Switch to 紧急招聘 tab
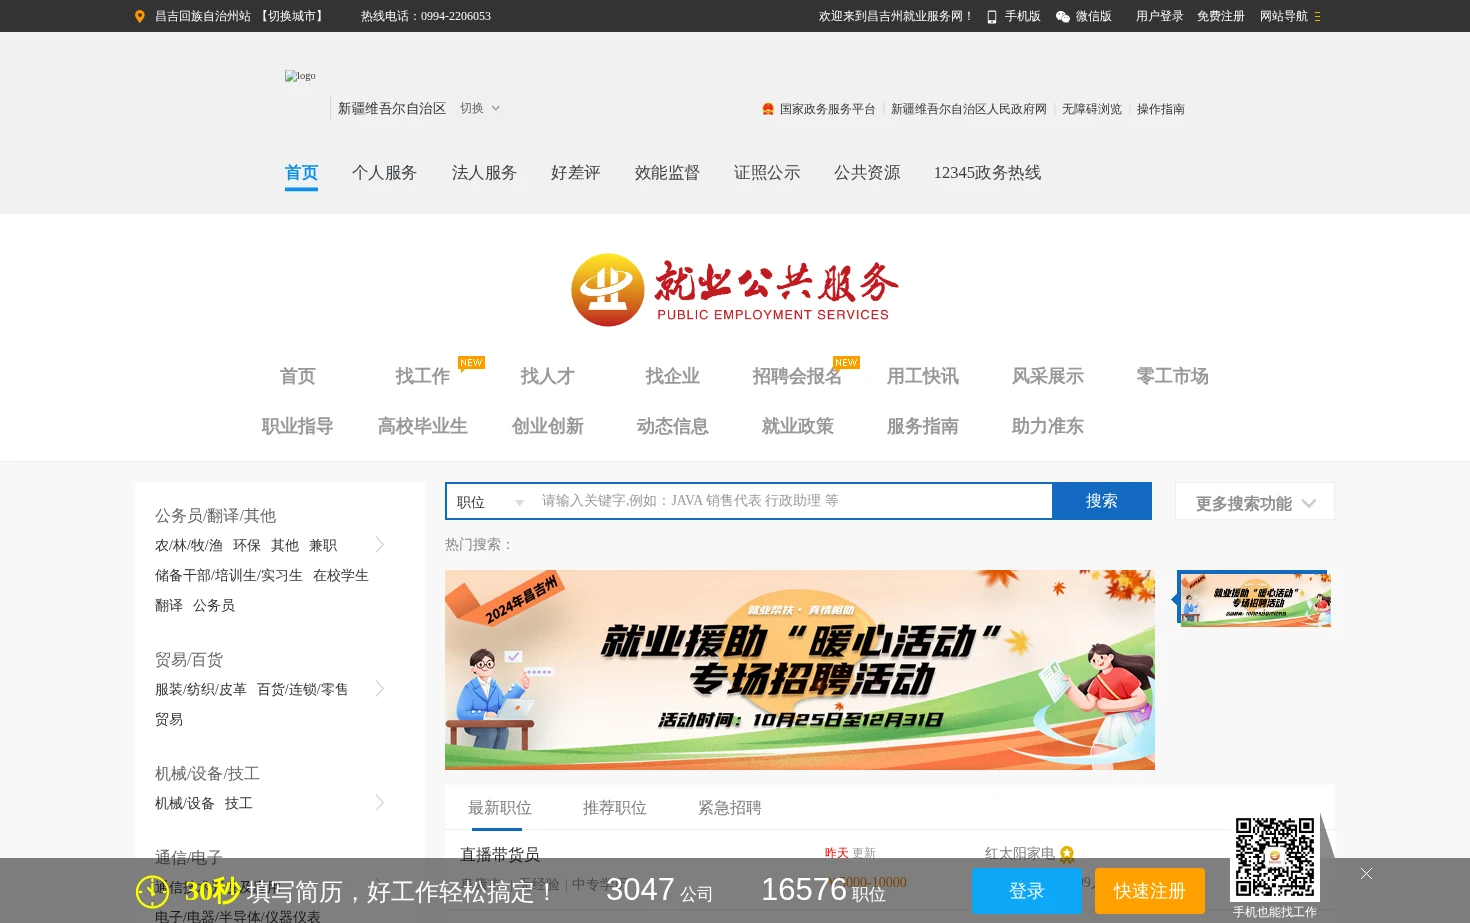 [x=730, y=808]
